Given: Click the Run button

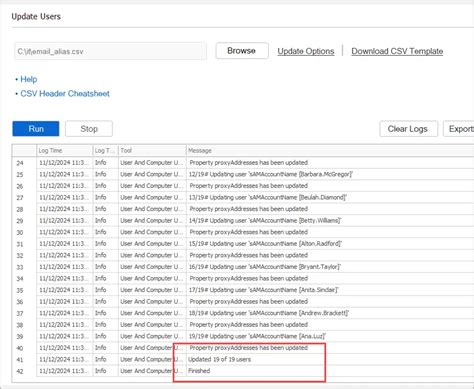Looking at the screenshot, I should 36,129.
